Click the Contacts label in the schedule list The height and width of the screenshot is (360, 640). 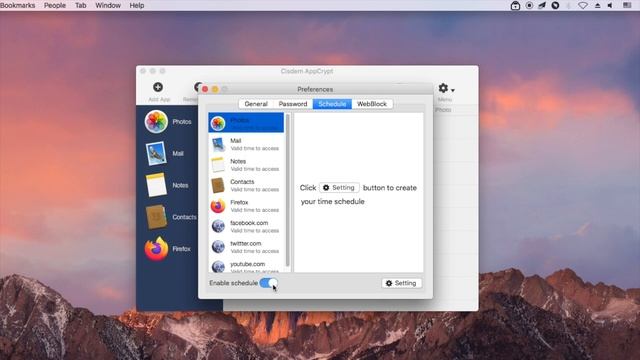tap(242, 182)
